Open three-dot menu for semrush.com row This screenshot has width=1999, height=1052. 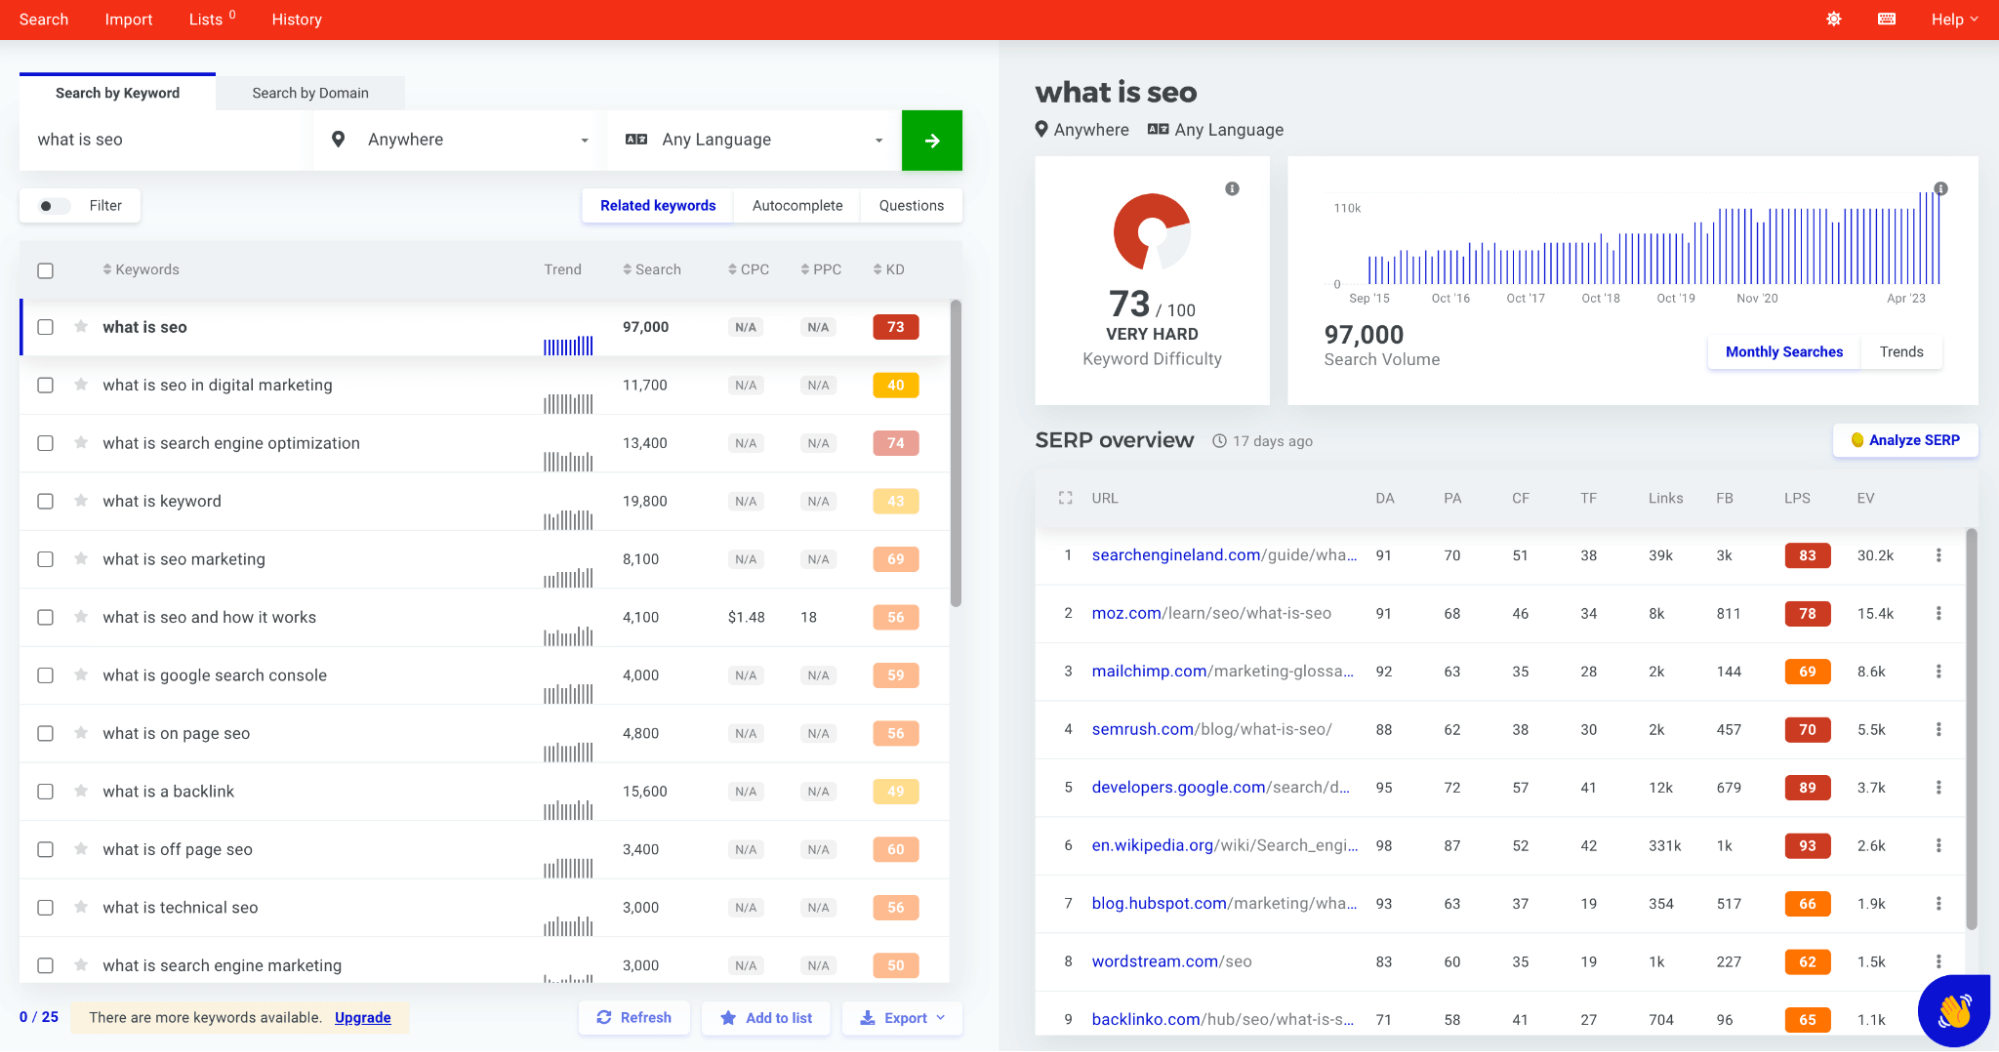(x=1938, y=729)
